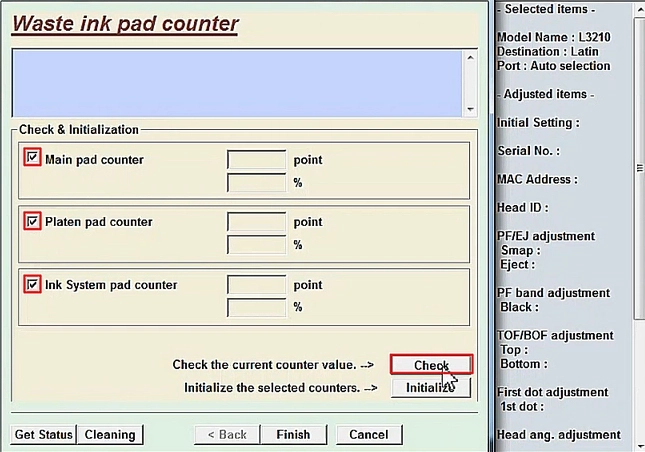Viewport: 645px width, 452px height.
Task: Select the 'Port : Auto selection' text
Action: point(554,66)
